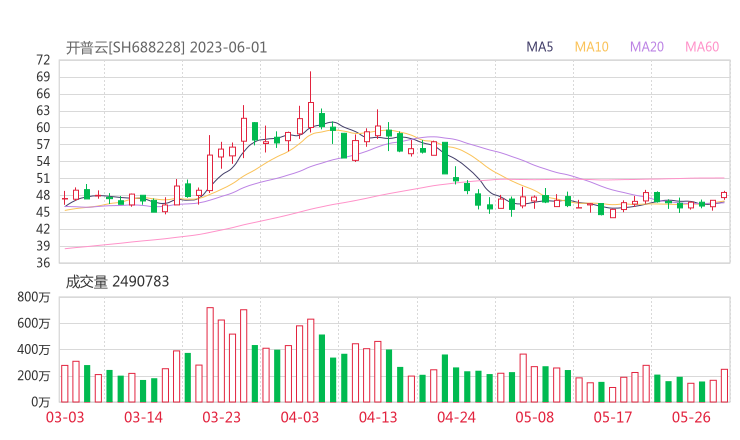Viewport: 740px width, 440px height.
Task: Click the 0万 volume axis label
Action: [41, 402]
